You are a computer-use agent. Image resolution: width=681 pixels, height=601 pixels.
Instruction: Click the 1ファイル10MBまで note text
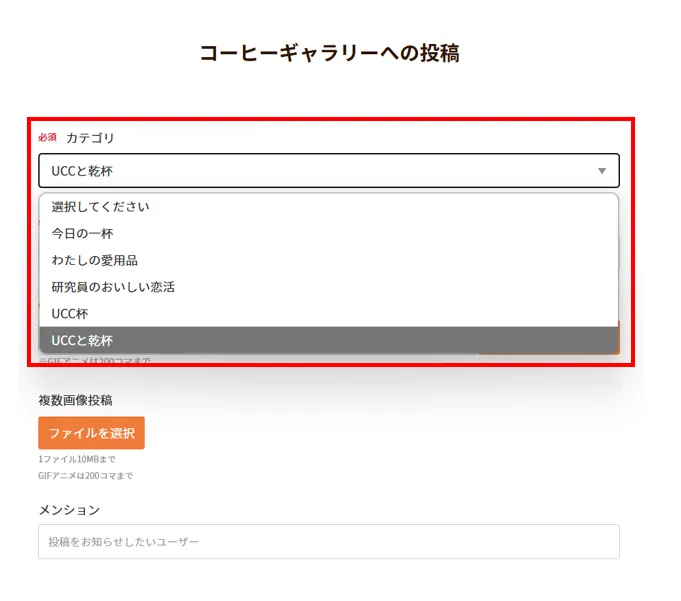77,459
